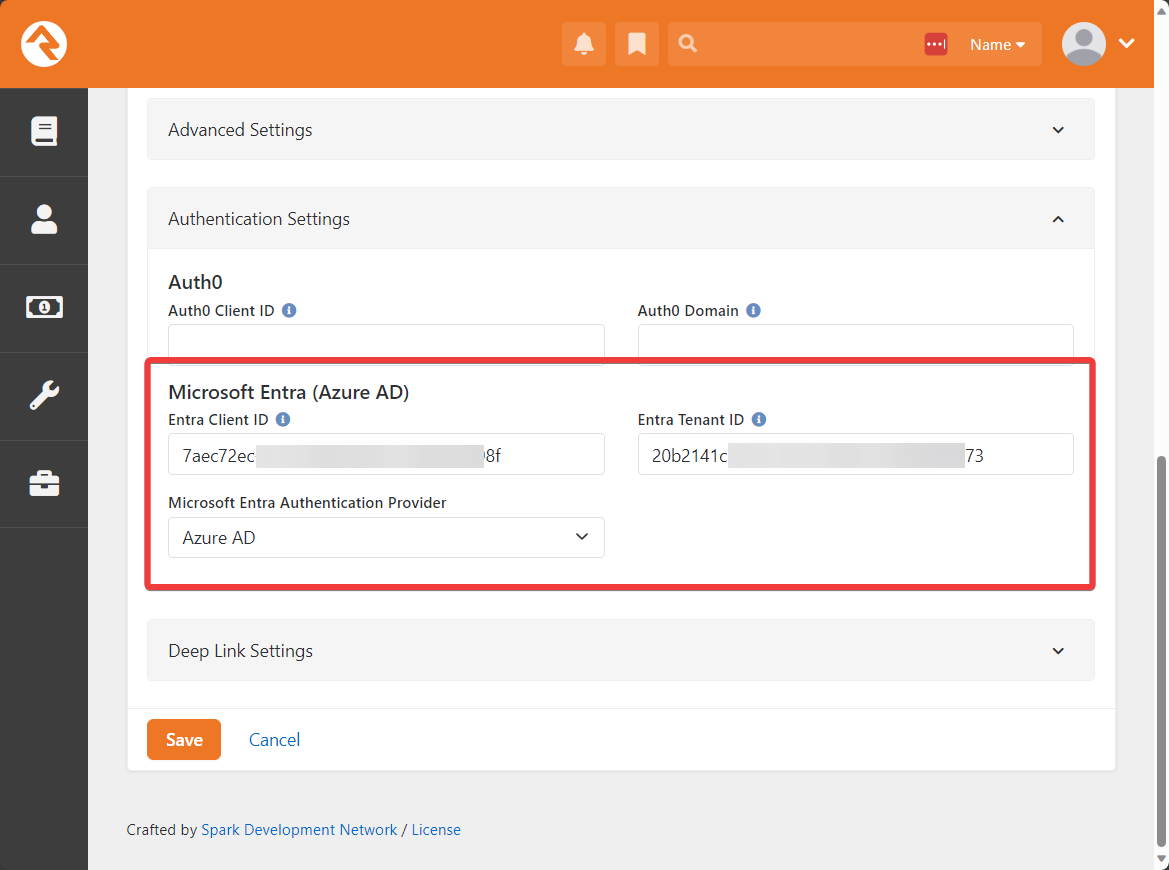Image resolution: width=1169 pixels, height=870 pixels.
Task: Open the user menu chevron
Action: click(1127, 43)
